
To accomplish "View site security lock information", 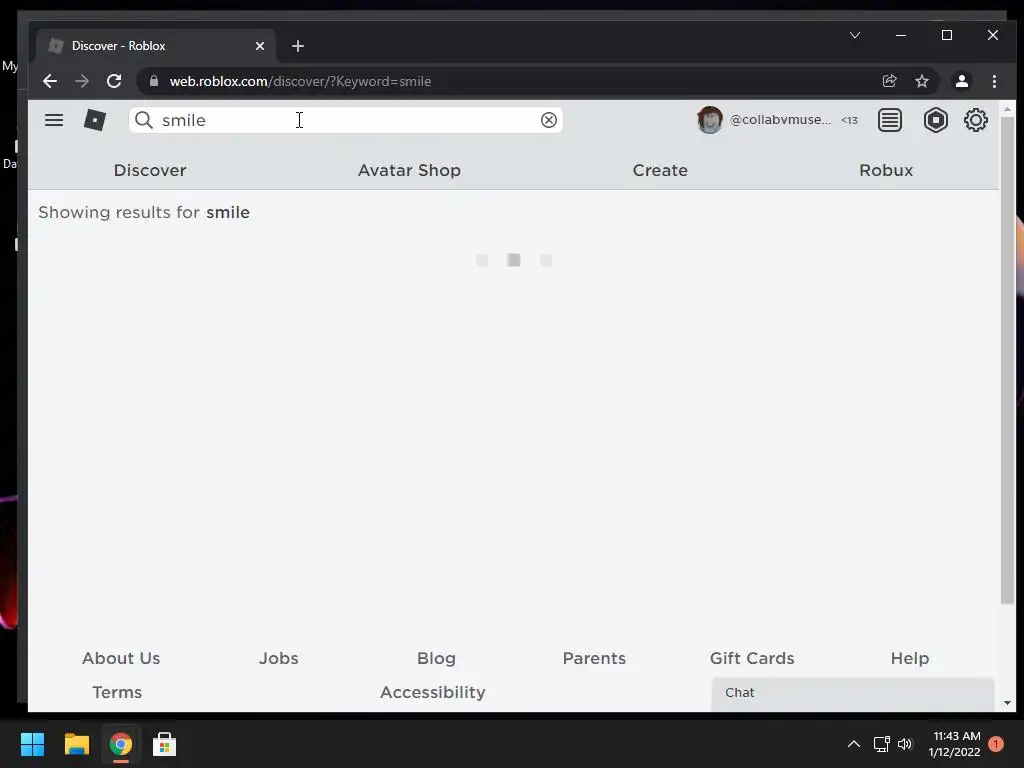I will [153, 81].
